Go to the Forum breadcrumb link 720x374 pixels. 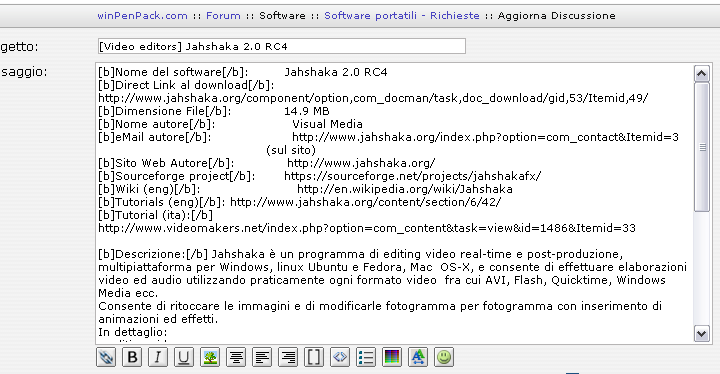pos(223,16)
